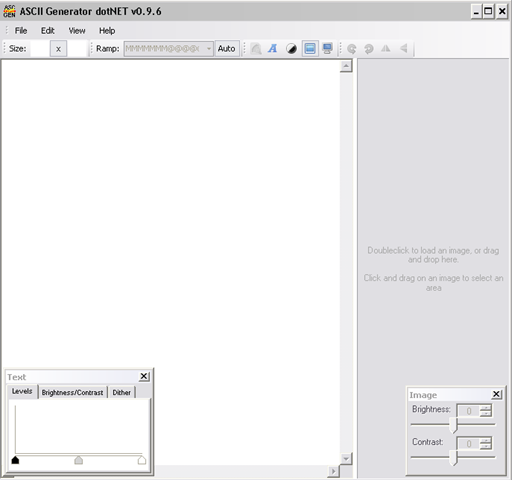
Task: Toggle the highlighted blue window layout icon
Action: click(x=310, y=49)
